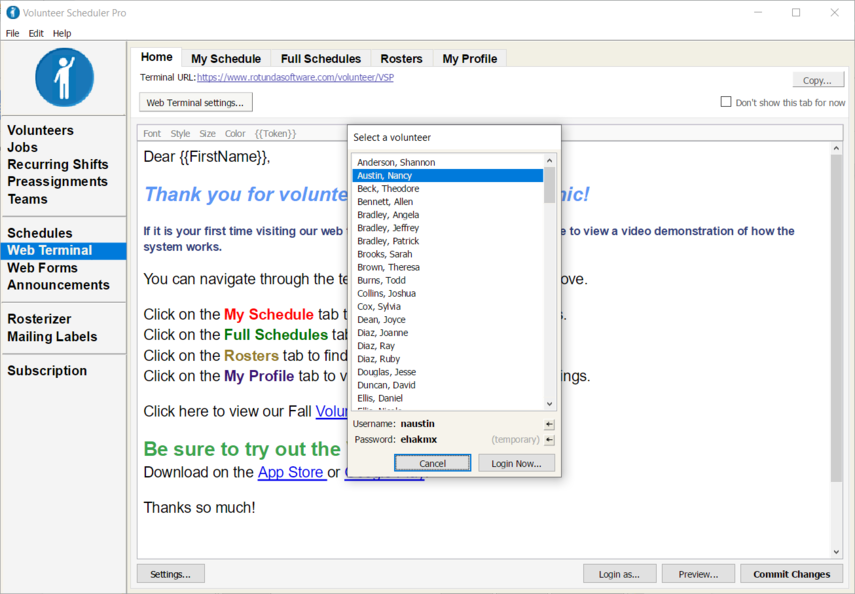Viewport: 855px width, 594px height.
Task: Click the Cancel button in dialog
Action: point(432,463)
